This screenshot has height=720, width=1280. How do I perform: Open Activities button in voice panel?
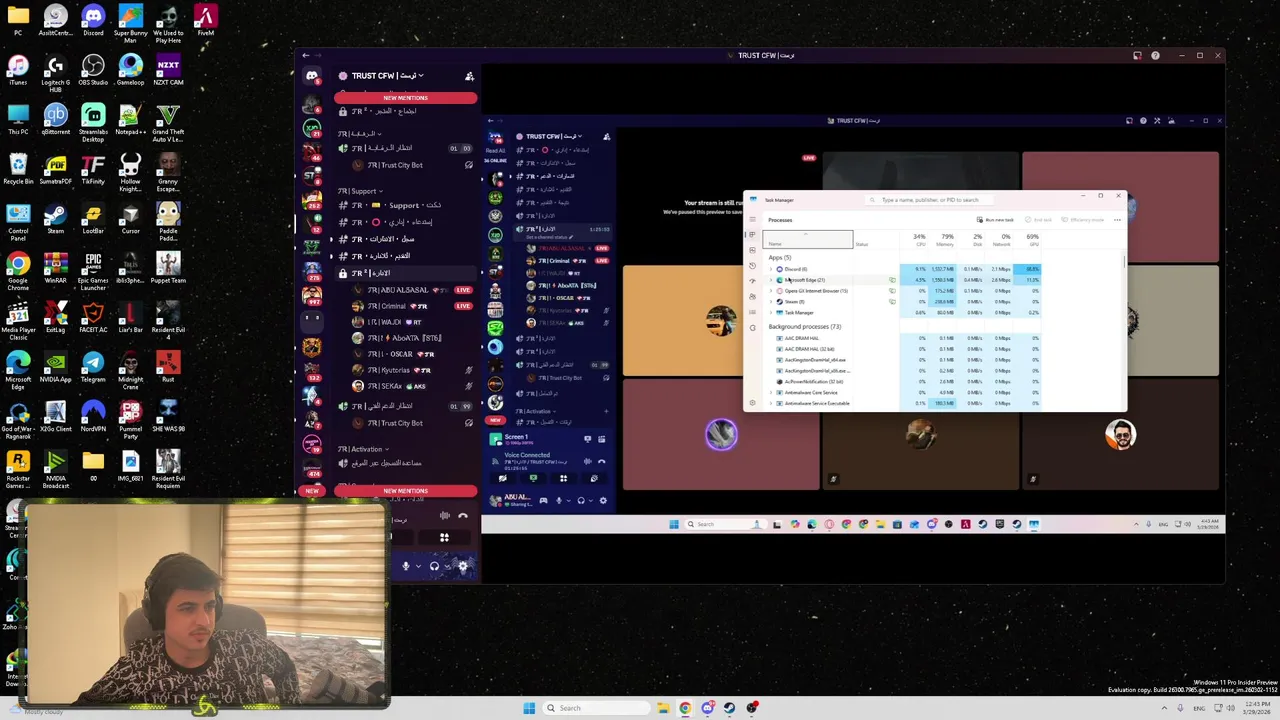444,538
